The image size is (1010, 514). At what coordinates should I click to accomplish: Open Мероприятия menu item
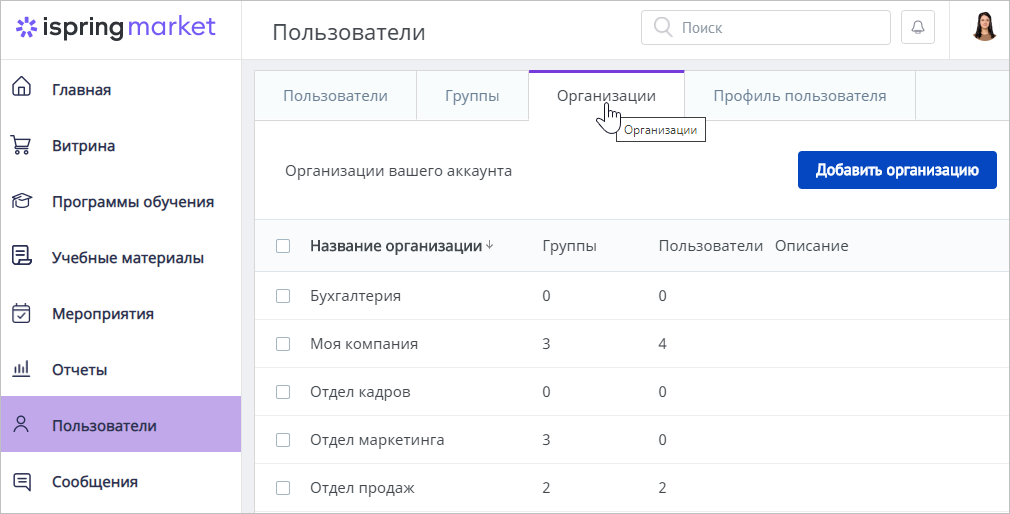[121, 314]
